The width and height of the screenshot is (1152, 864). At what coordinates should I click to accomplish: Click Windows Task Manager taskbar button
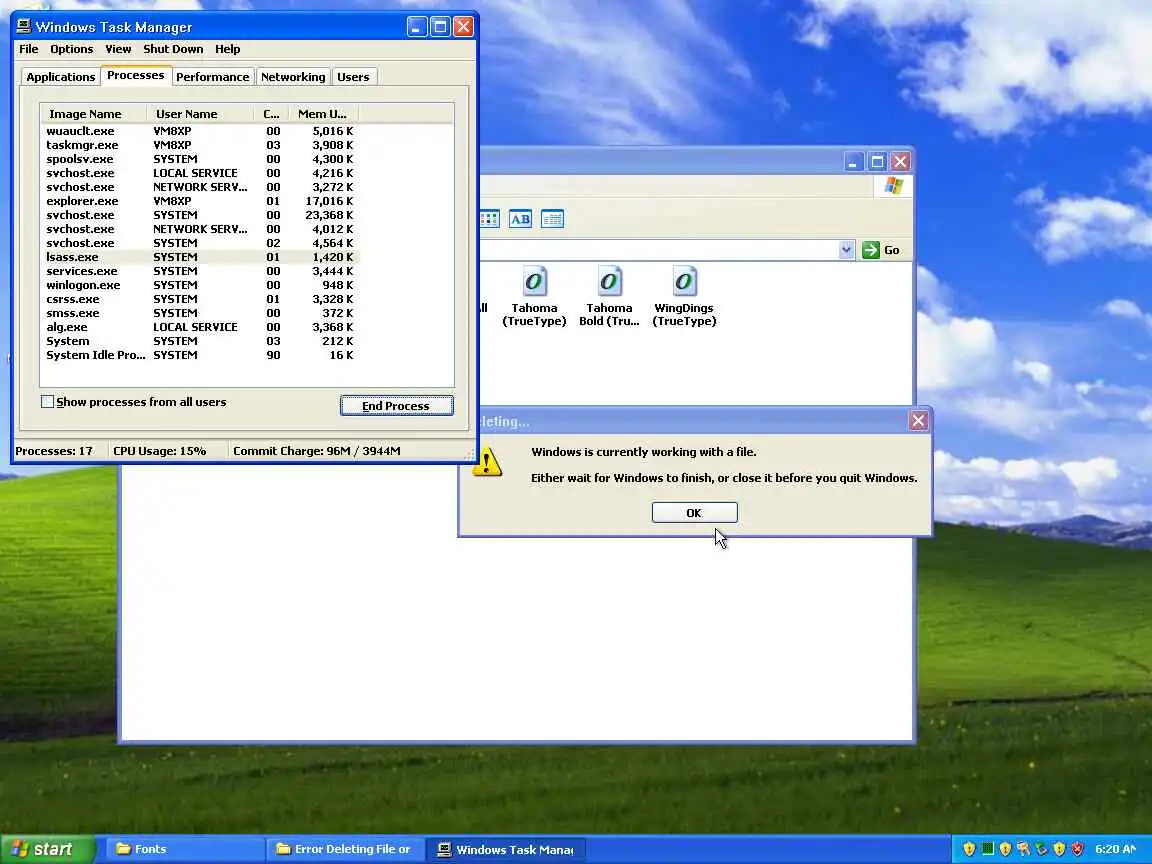pyautogui.click(x=507, y=849)
